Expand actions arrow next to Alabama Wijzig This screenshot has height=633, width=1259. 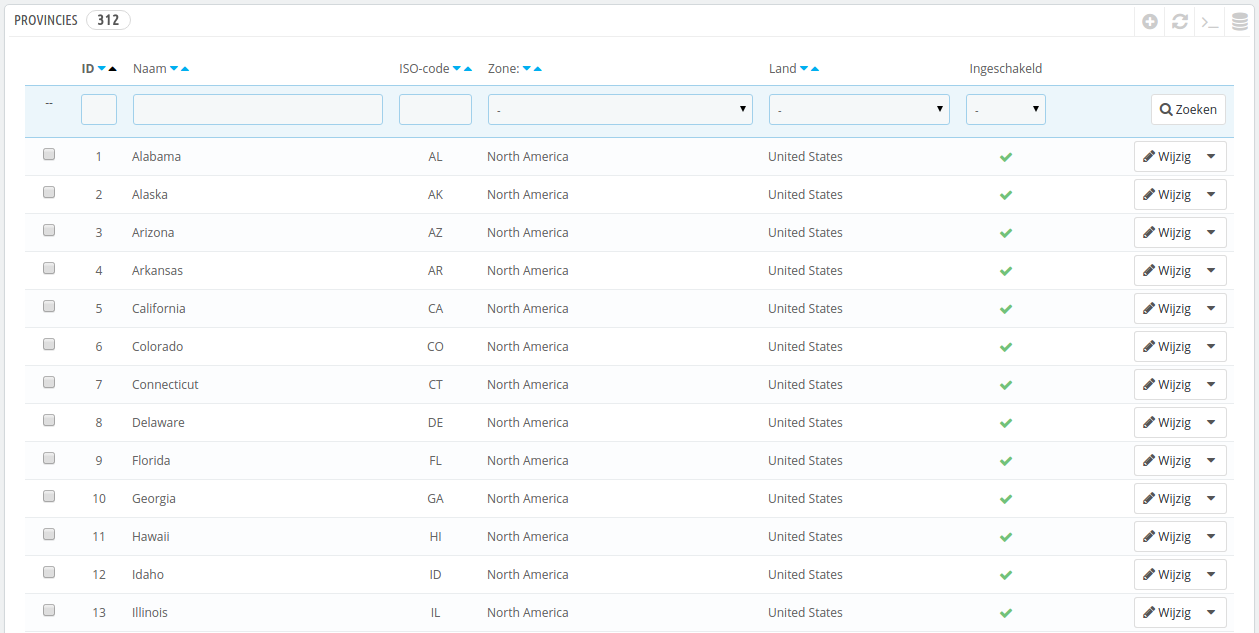(1212, 157)
